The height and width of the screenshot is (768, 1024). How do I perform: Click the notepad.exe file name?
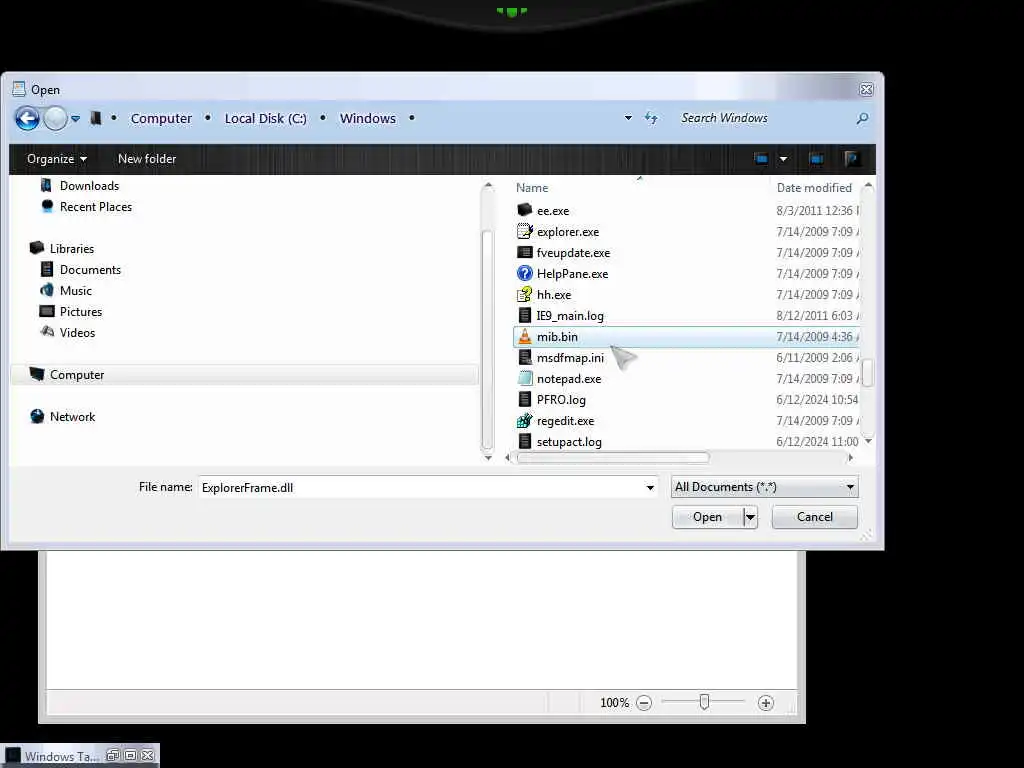[x=569, y=379]
